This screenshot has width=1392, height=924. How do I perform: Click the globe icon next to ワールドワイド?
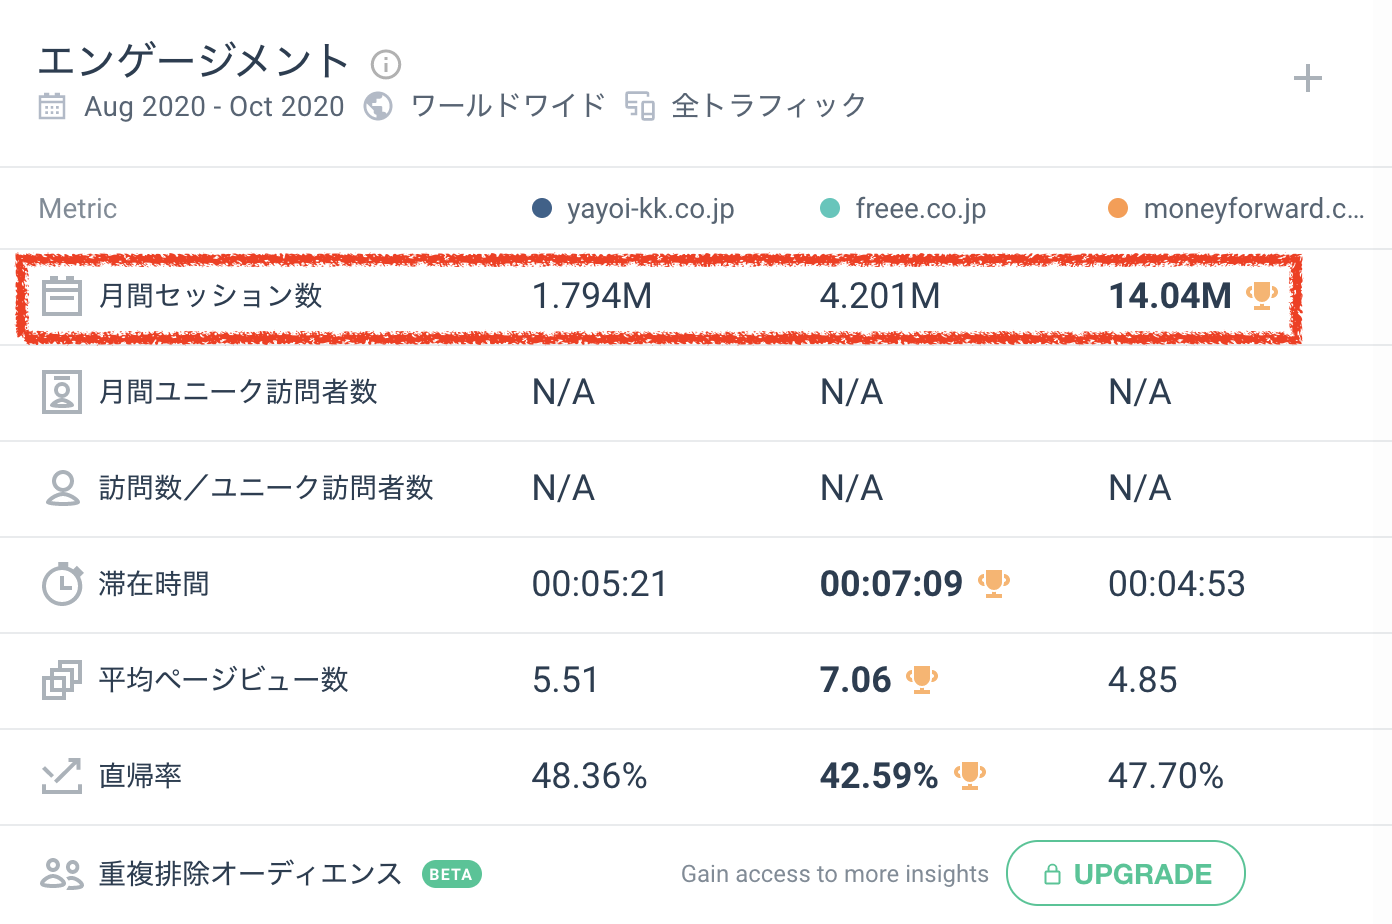[377, 106]
